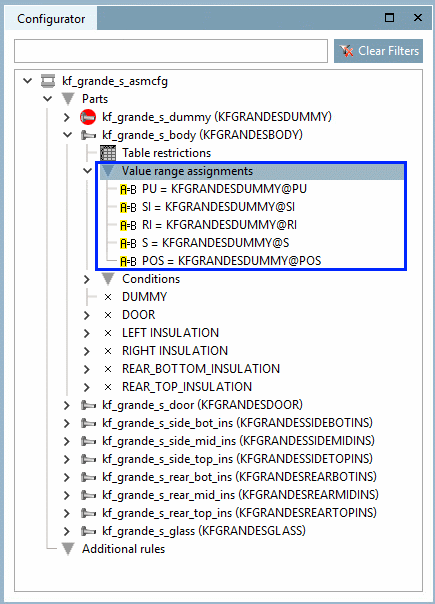Click the Clear Filters button

click(x=378, y=51)
